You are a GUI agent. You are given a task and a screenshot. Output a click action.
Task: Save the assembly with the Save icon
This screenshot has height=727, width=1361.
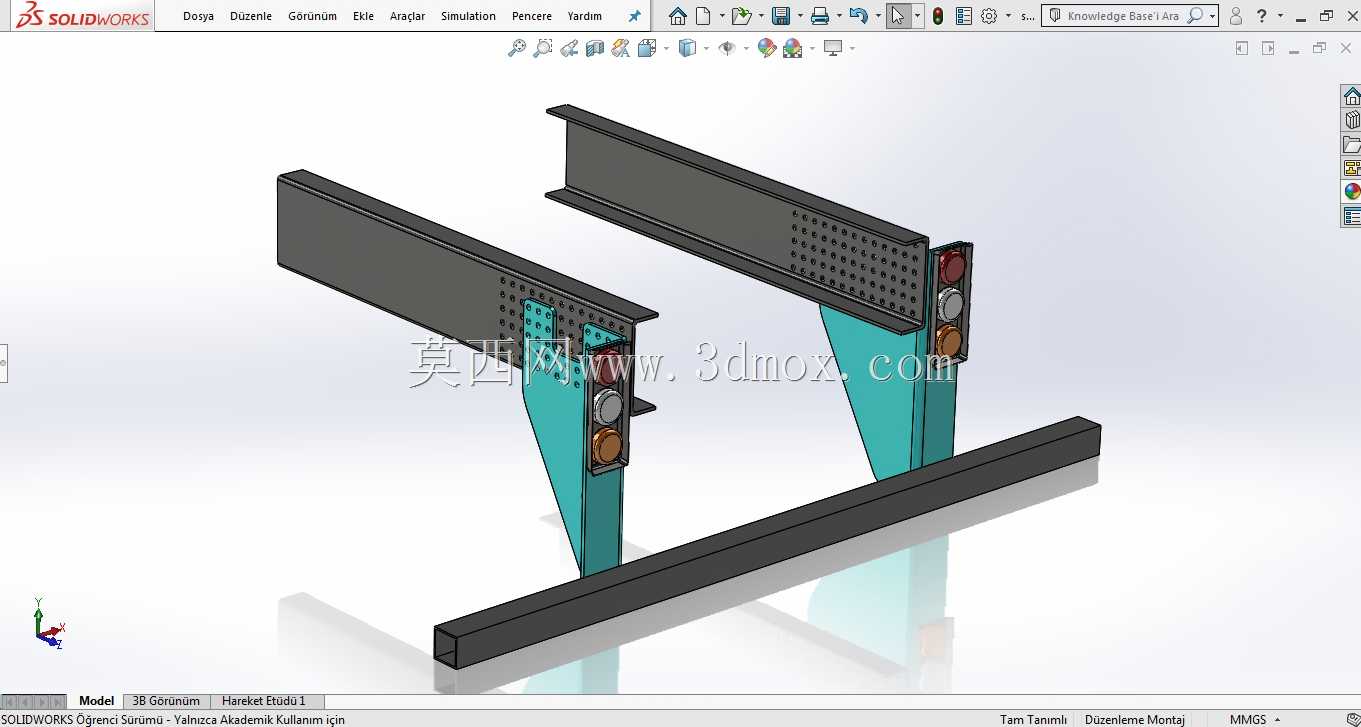click(781, 16)
